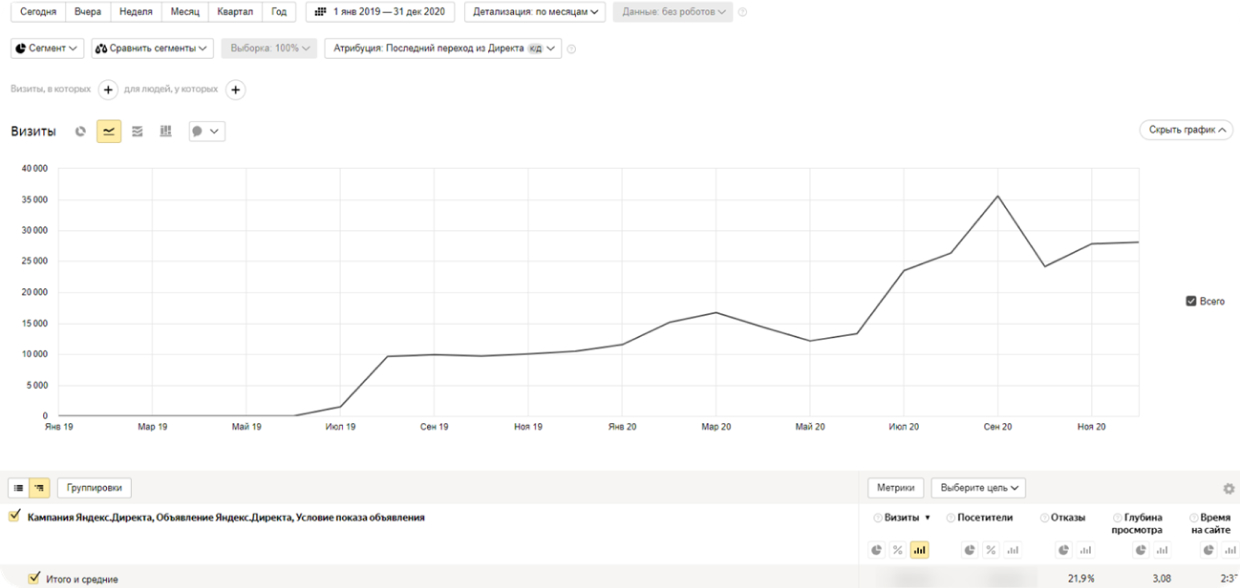Open table settings gear
1240x588 pixels.
click(1228, 489)
